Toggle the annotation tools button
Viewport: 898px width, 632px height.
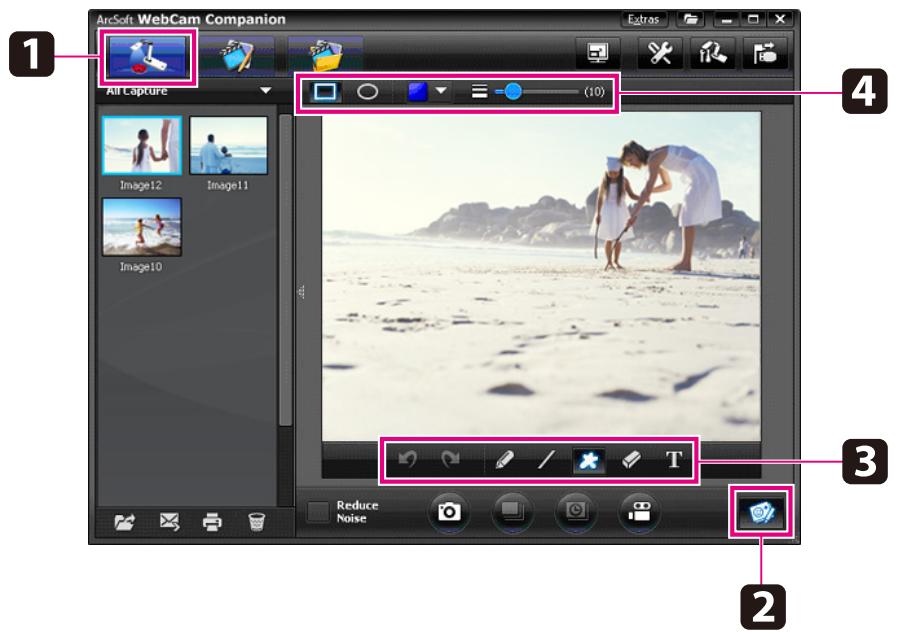[x=761, y=512]
